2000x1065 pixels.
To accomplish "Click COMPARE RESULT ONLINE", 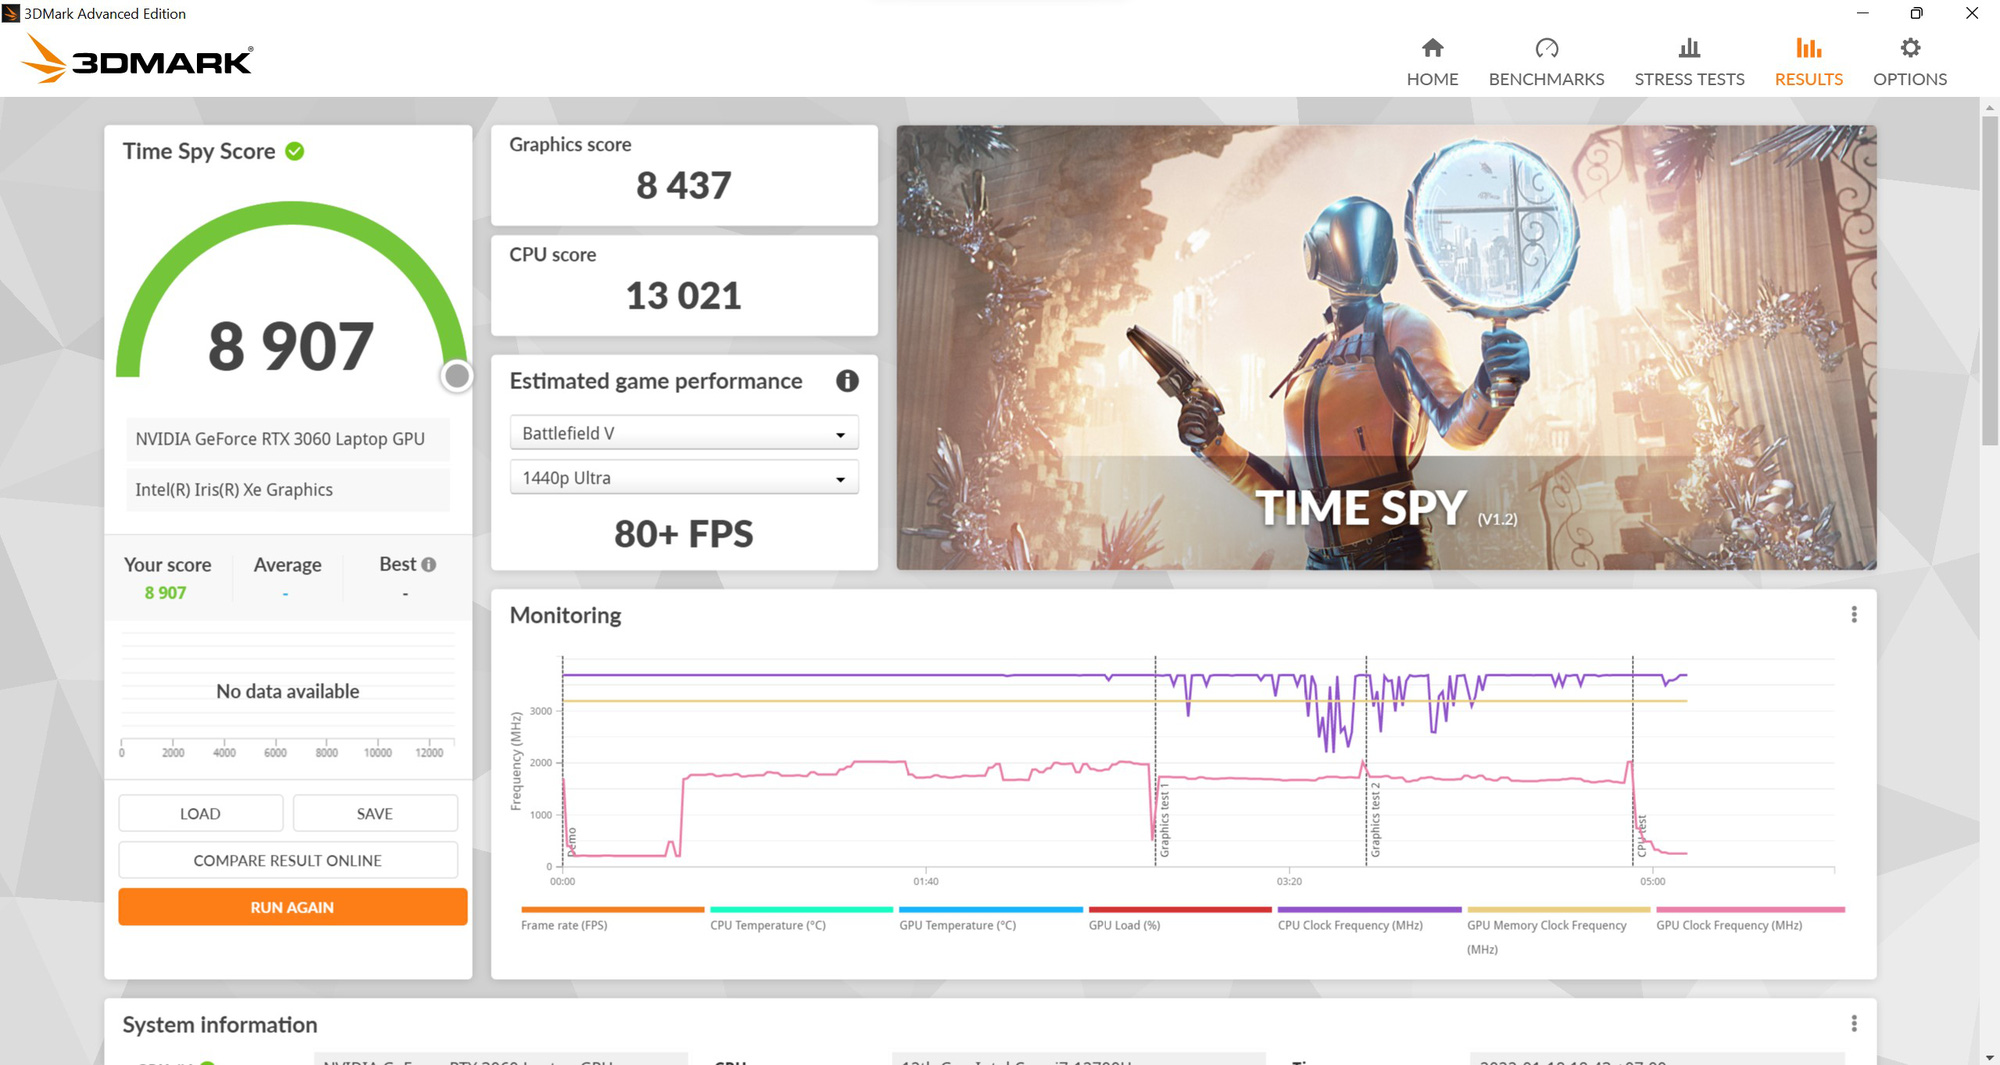I will pyautogui.click(x=288, y=860).
